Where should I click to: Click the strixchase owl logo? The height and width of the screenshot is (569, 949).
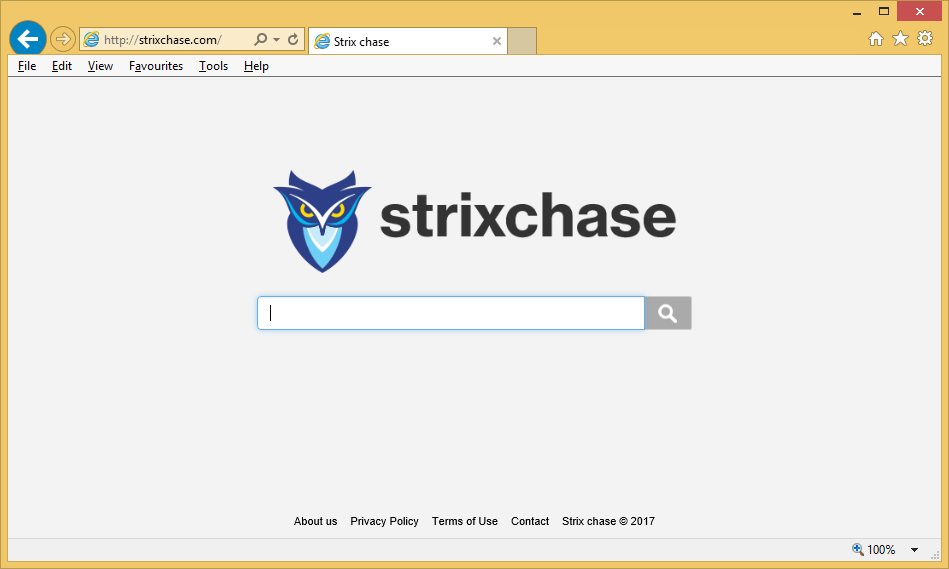coord(322,221)
